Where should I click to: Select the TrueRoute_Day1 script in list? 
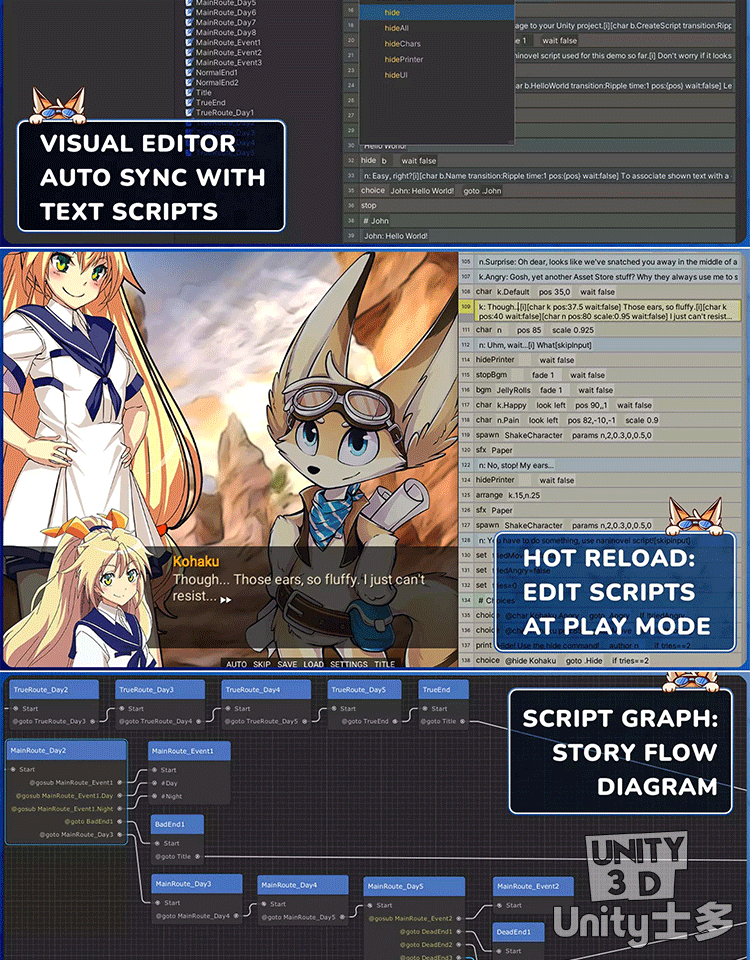coord(225,113)
